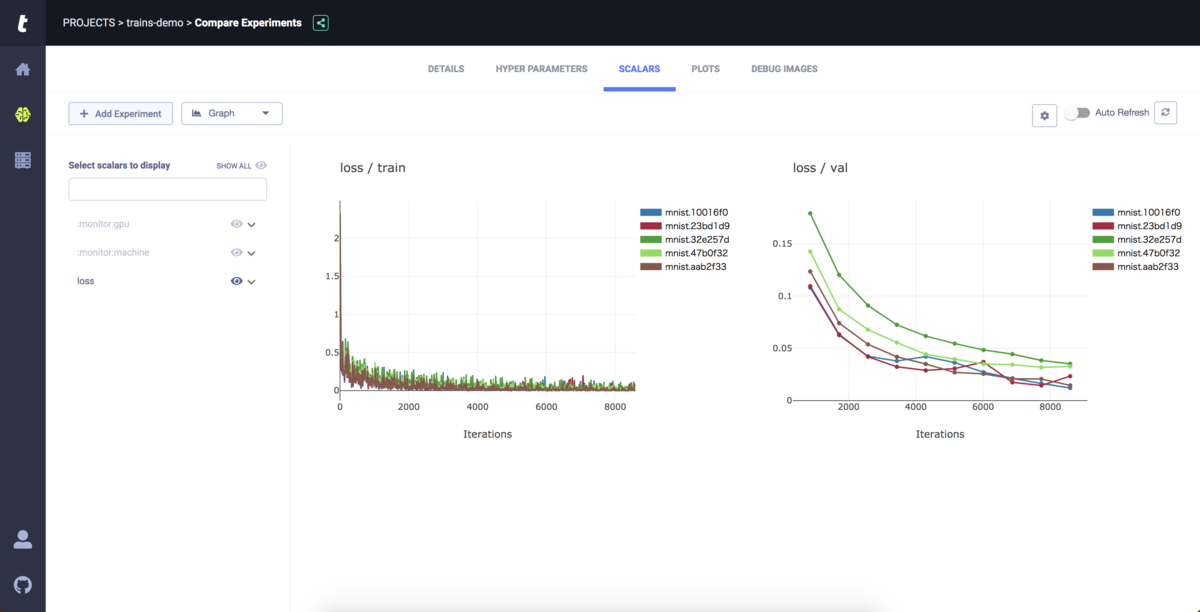1200x612 pixels.
Task: Toggle mnist.32e257d in loss/val legend
Action: coord(1136,239)
